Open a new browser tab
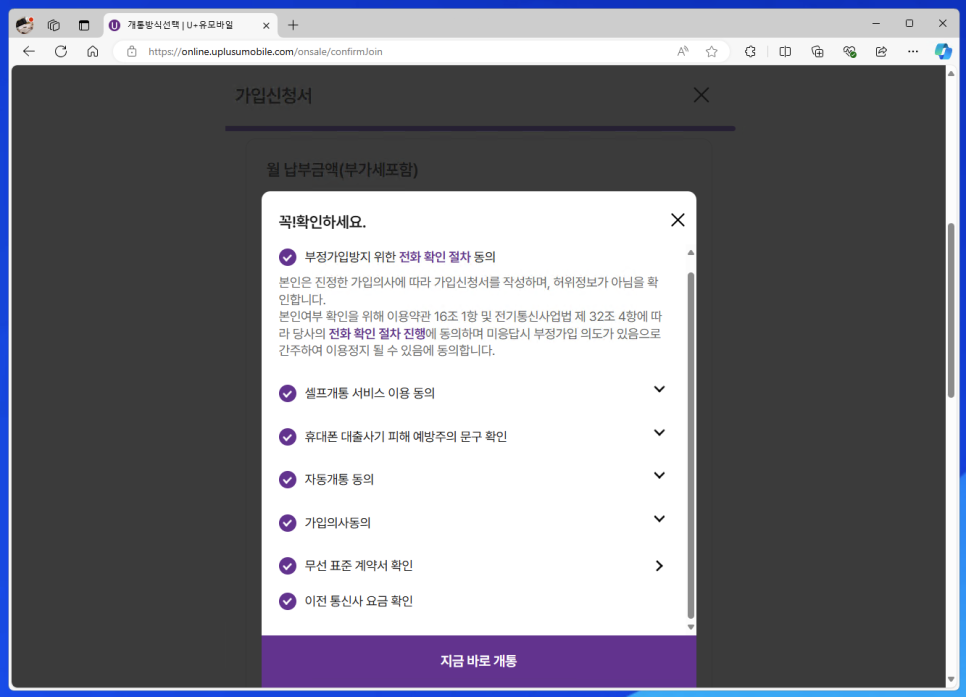Screen dimensions: 966x697 click(293, 25)
